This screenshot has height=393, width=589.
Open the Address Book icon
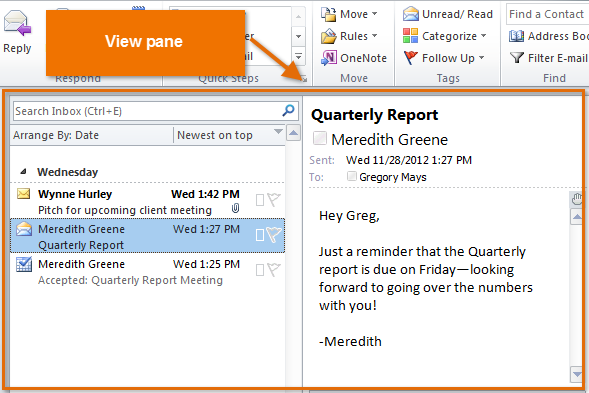pos(517,36)
